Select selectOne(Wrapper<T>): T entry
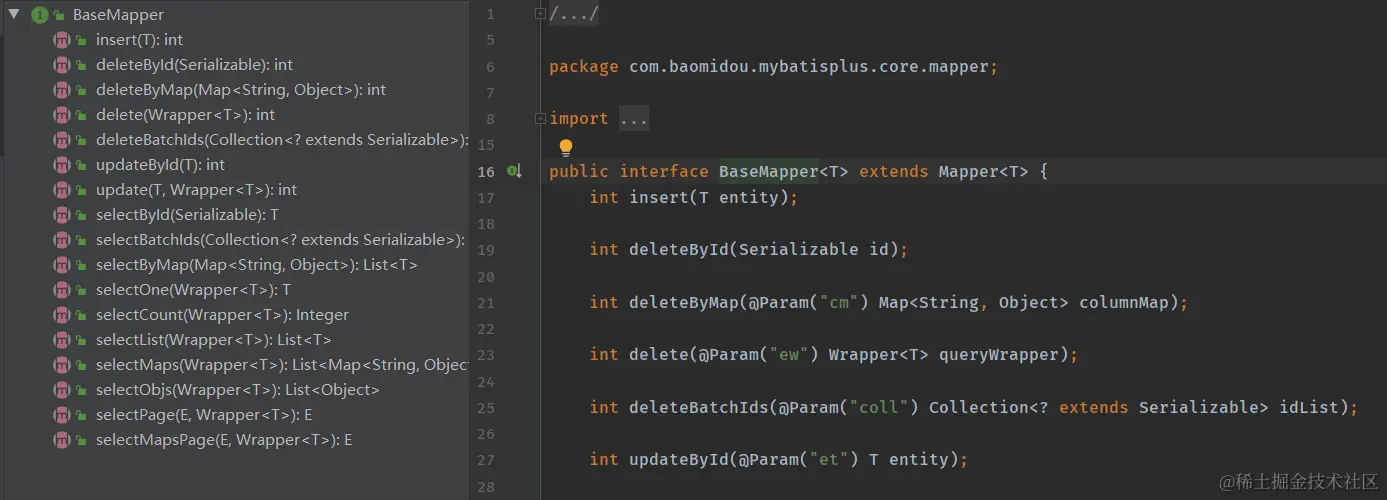Viewport: 1387px width, 500px height. point(193,290)
